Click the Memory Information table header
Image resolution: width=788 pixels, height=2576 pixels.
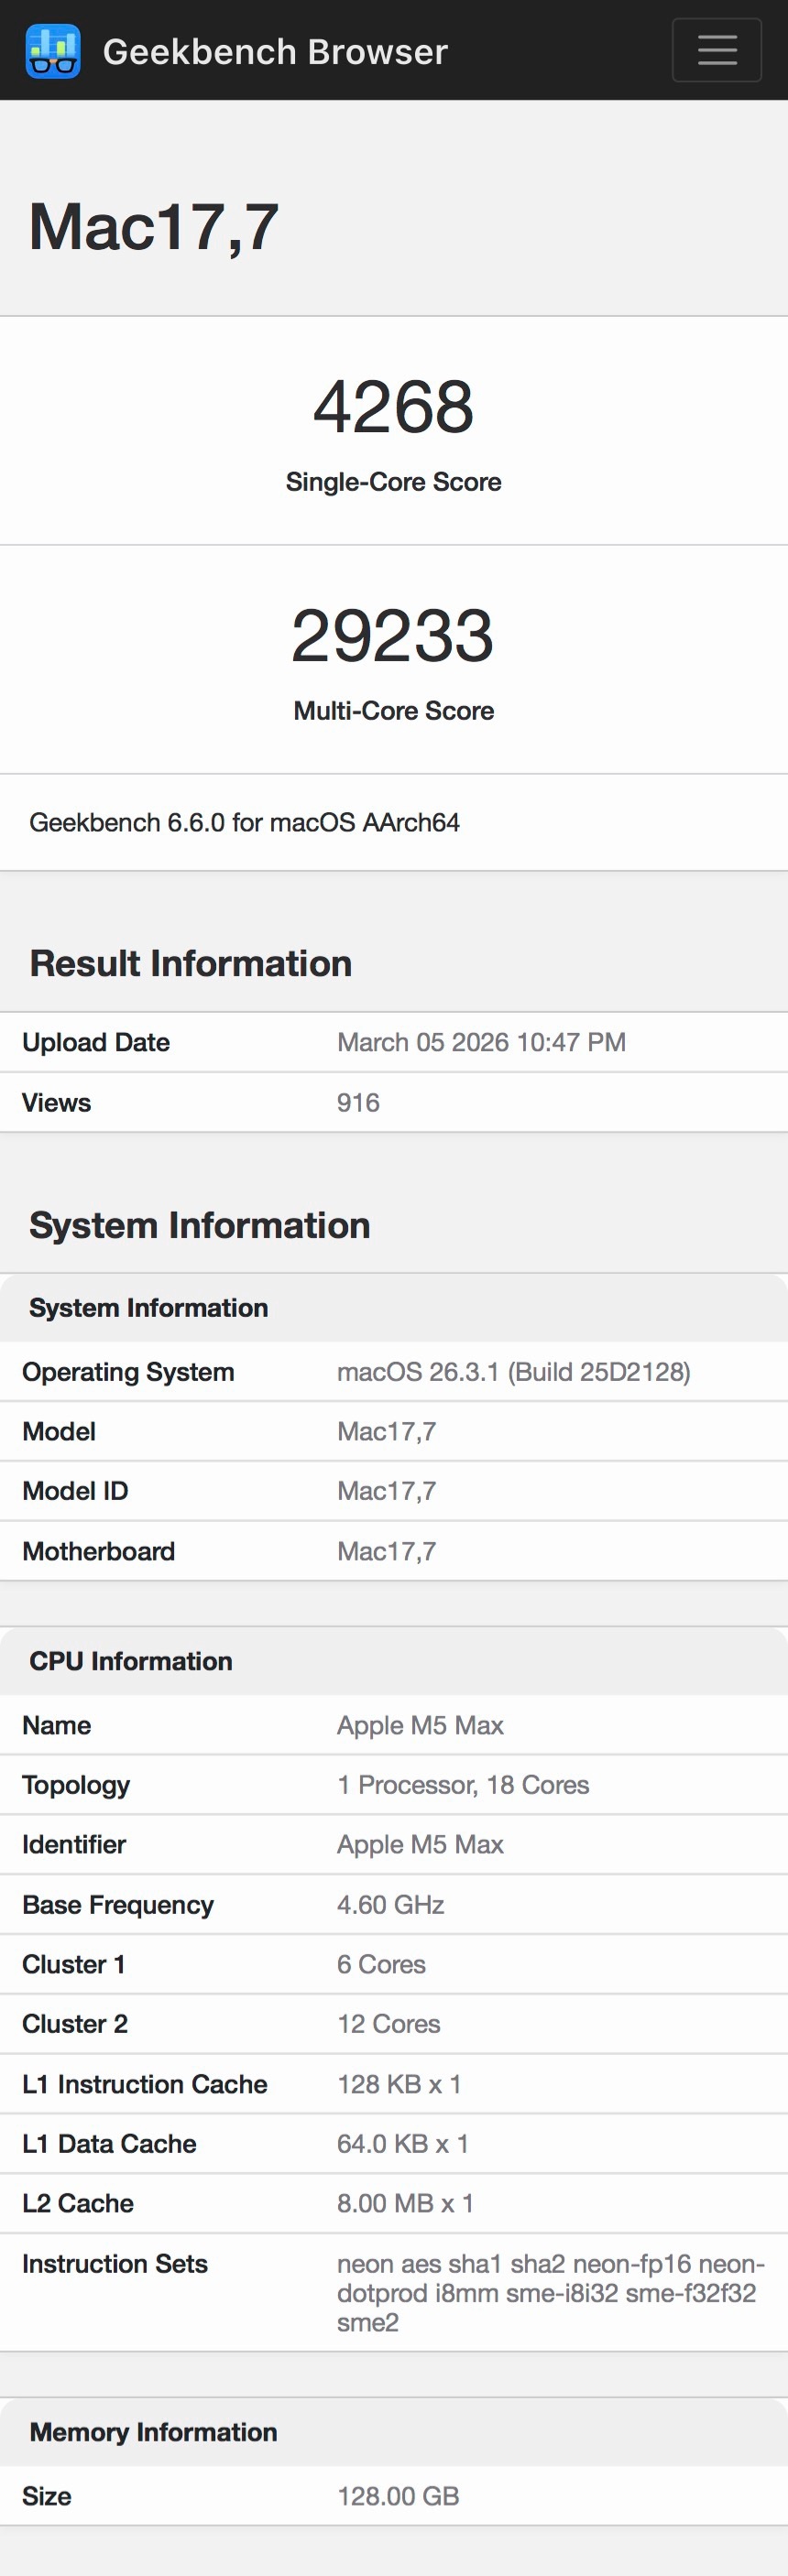click(153, 2432)
